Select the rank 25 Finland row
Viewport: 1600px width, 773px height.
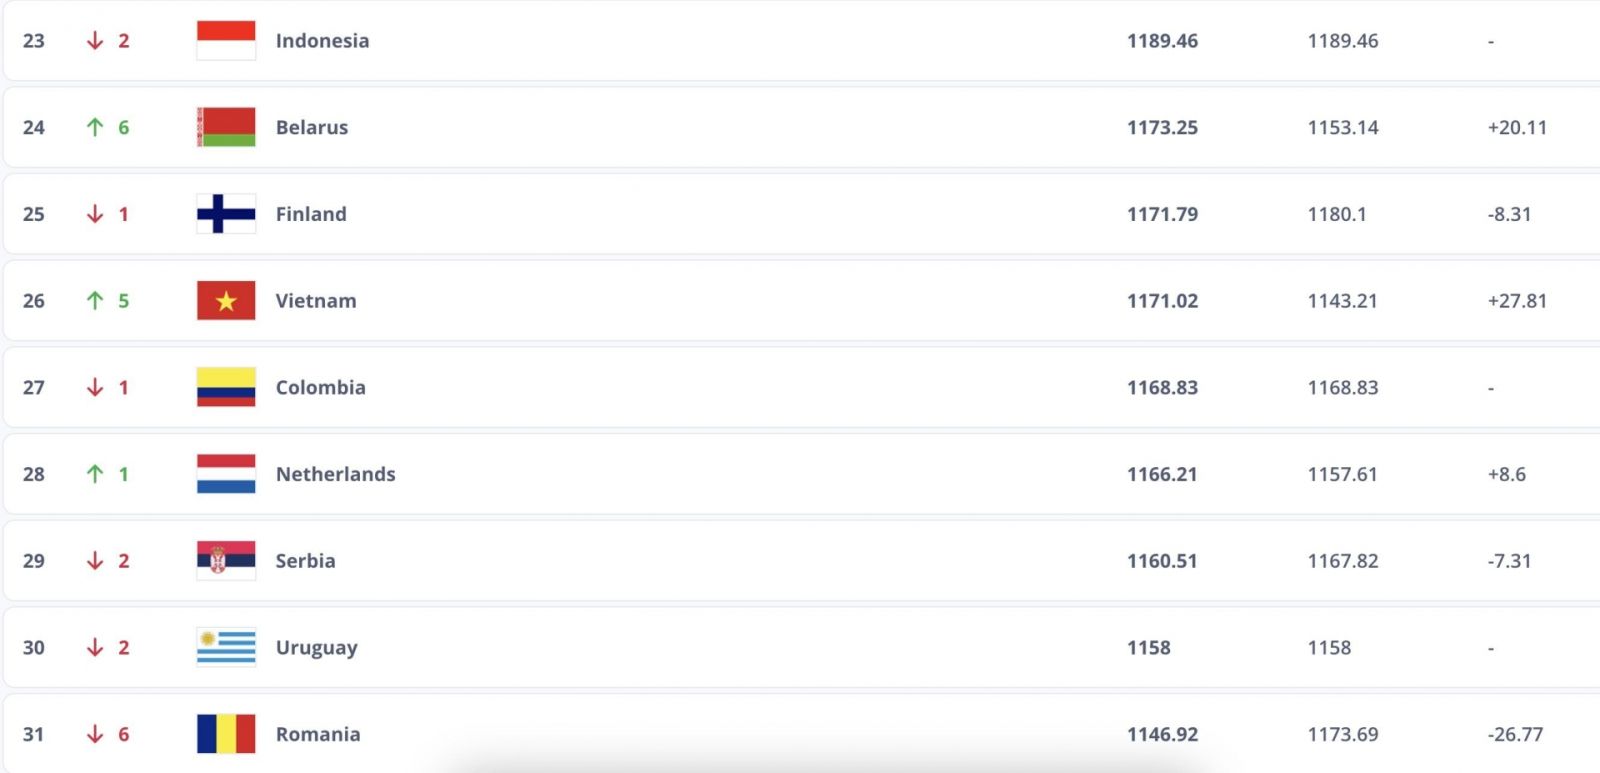tap(802, 214)
